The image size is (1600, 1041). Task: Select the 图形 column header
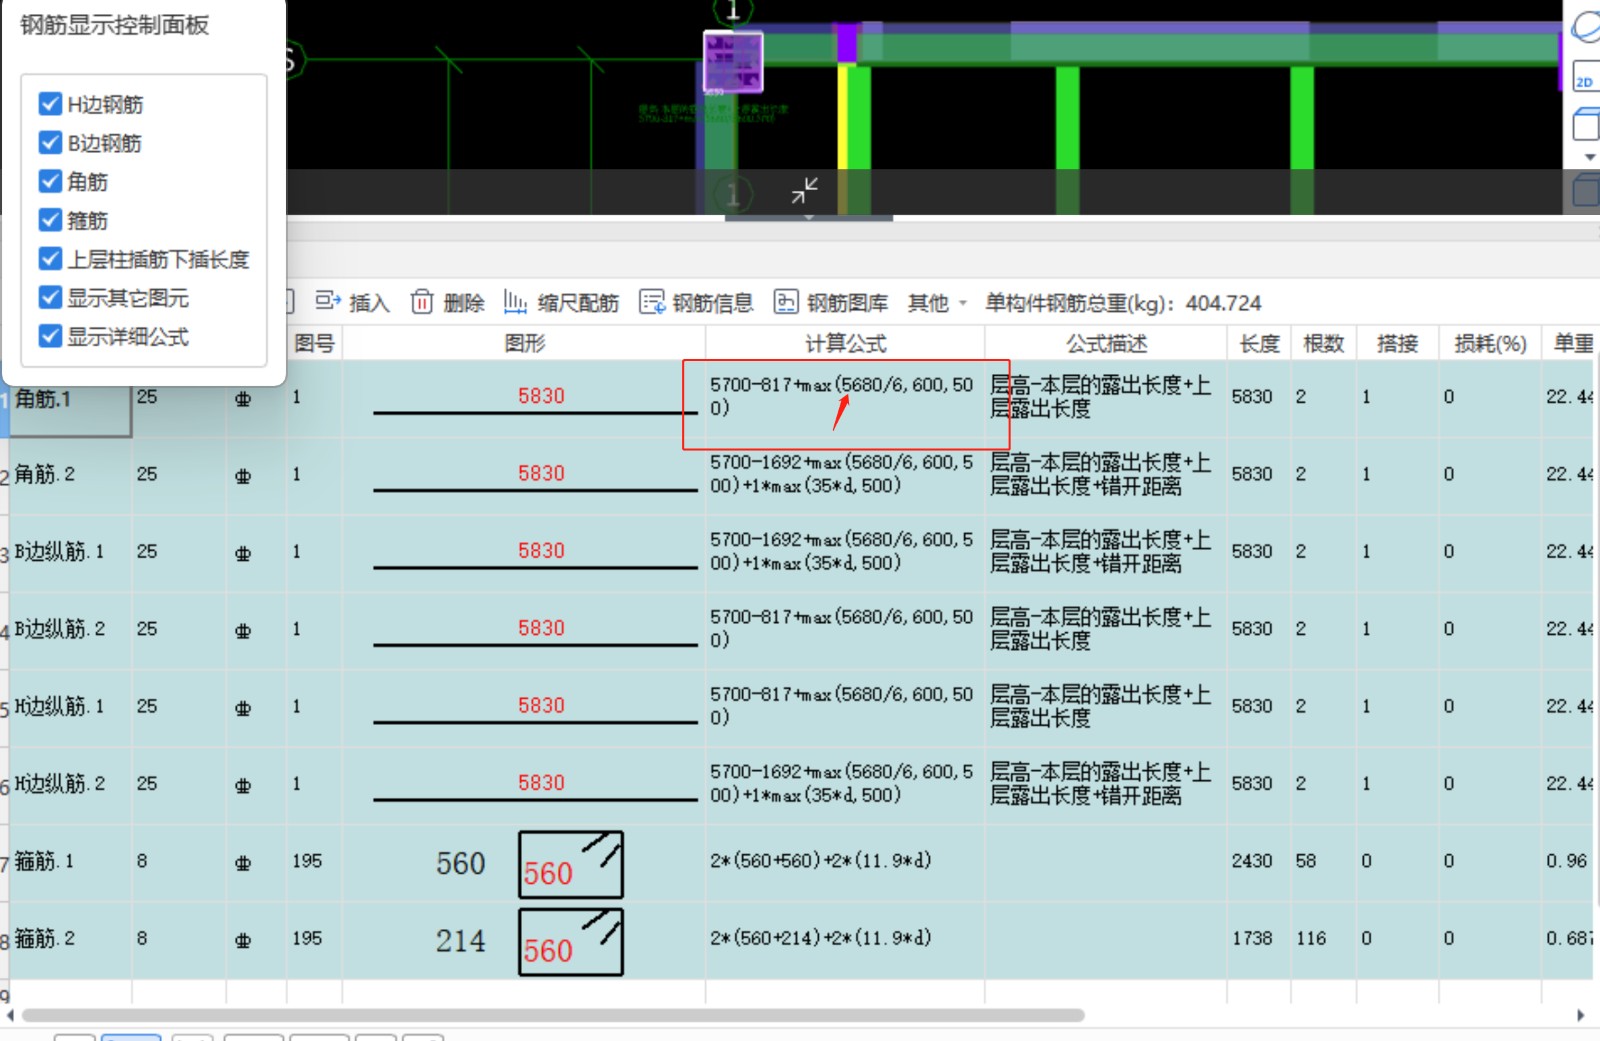coord(524,343)
